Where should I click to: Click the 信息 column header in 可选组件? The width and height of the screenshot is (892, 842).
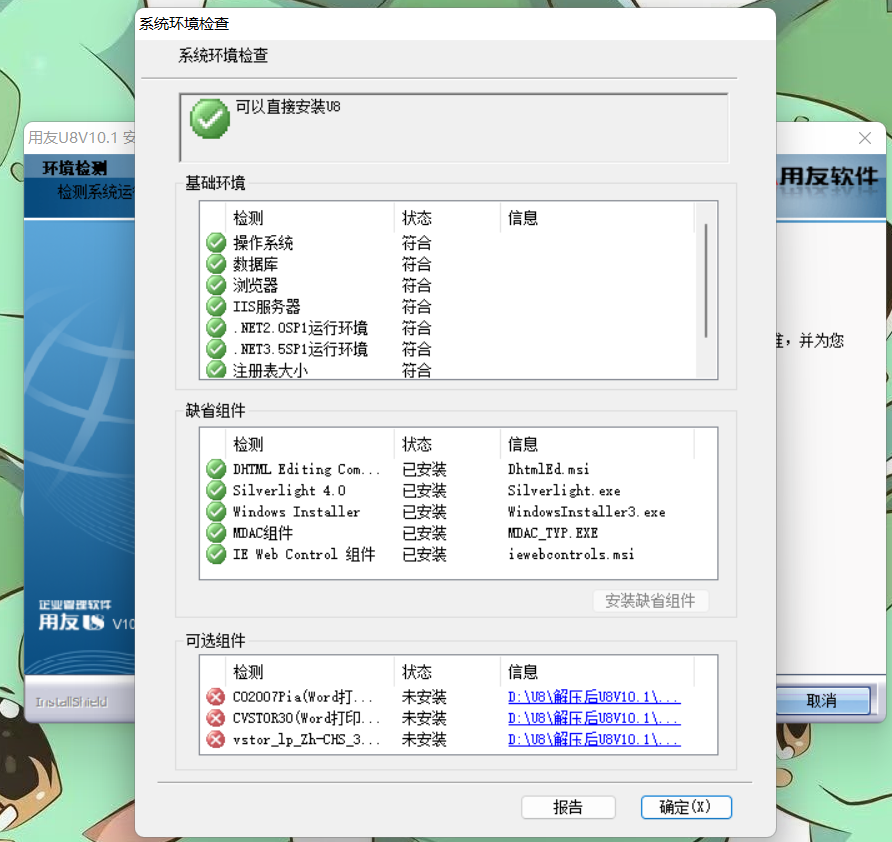coord(597,672)
